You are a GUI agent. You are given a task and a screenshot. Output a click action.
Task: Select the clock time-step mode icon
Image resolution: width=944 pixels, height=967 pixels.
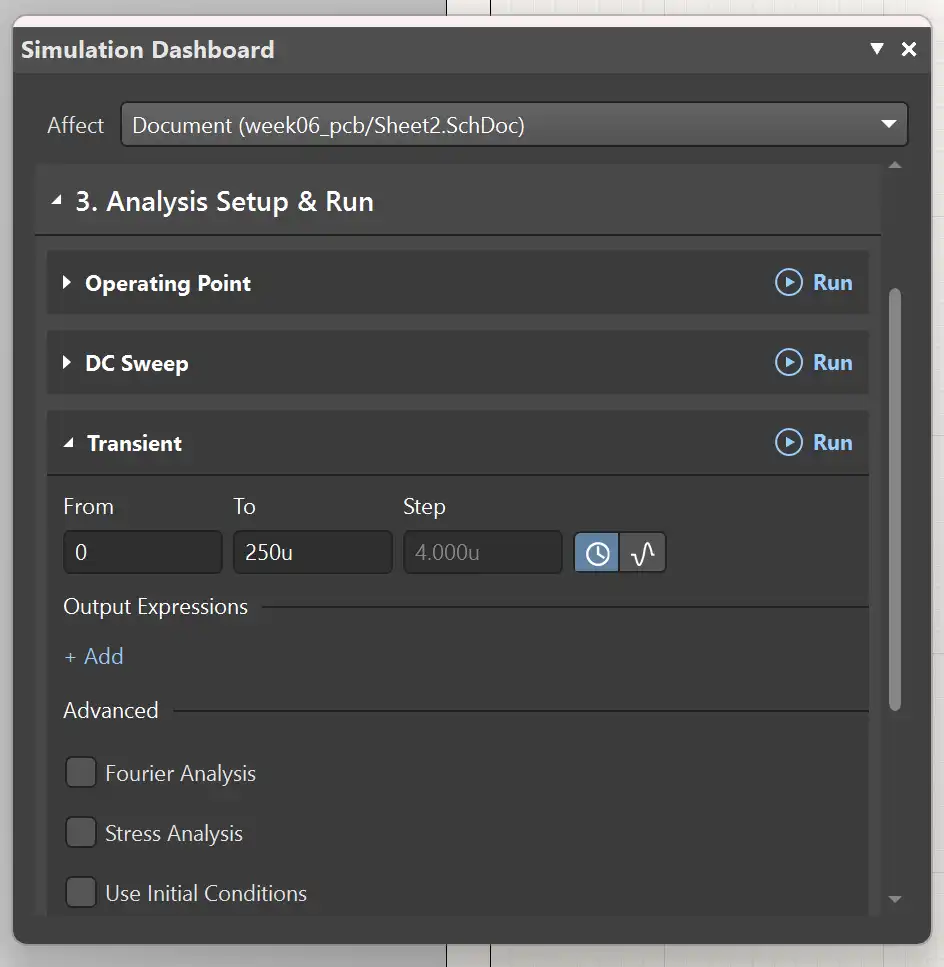click(x=597, y=553)
